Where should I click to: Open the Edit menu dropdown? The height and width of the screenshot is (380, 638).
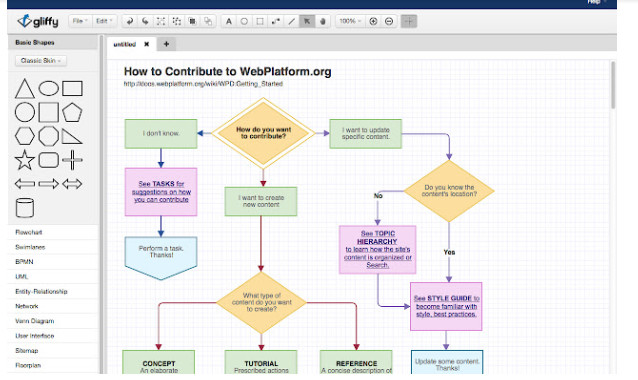[x=104, y=21]
